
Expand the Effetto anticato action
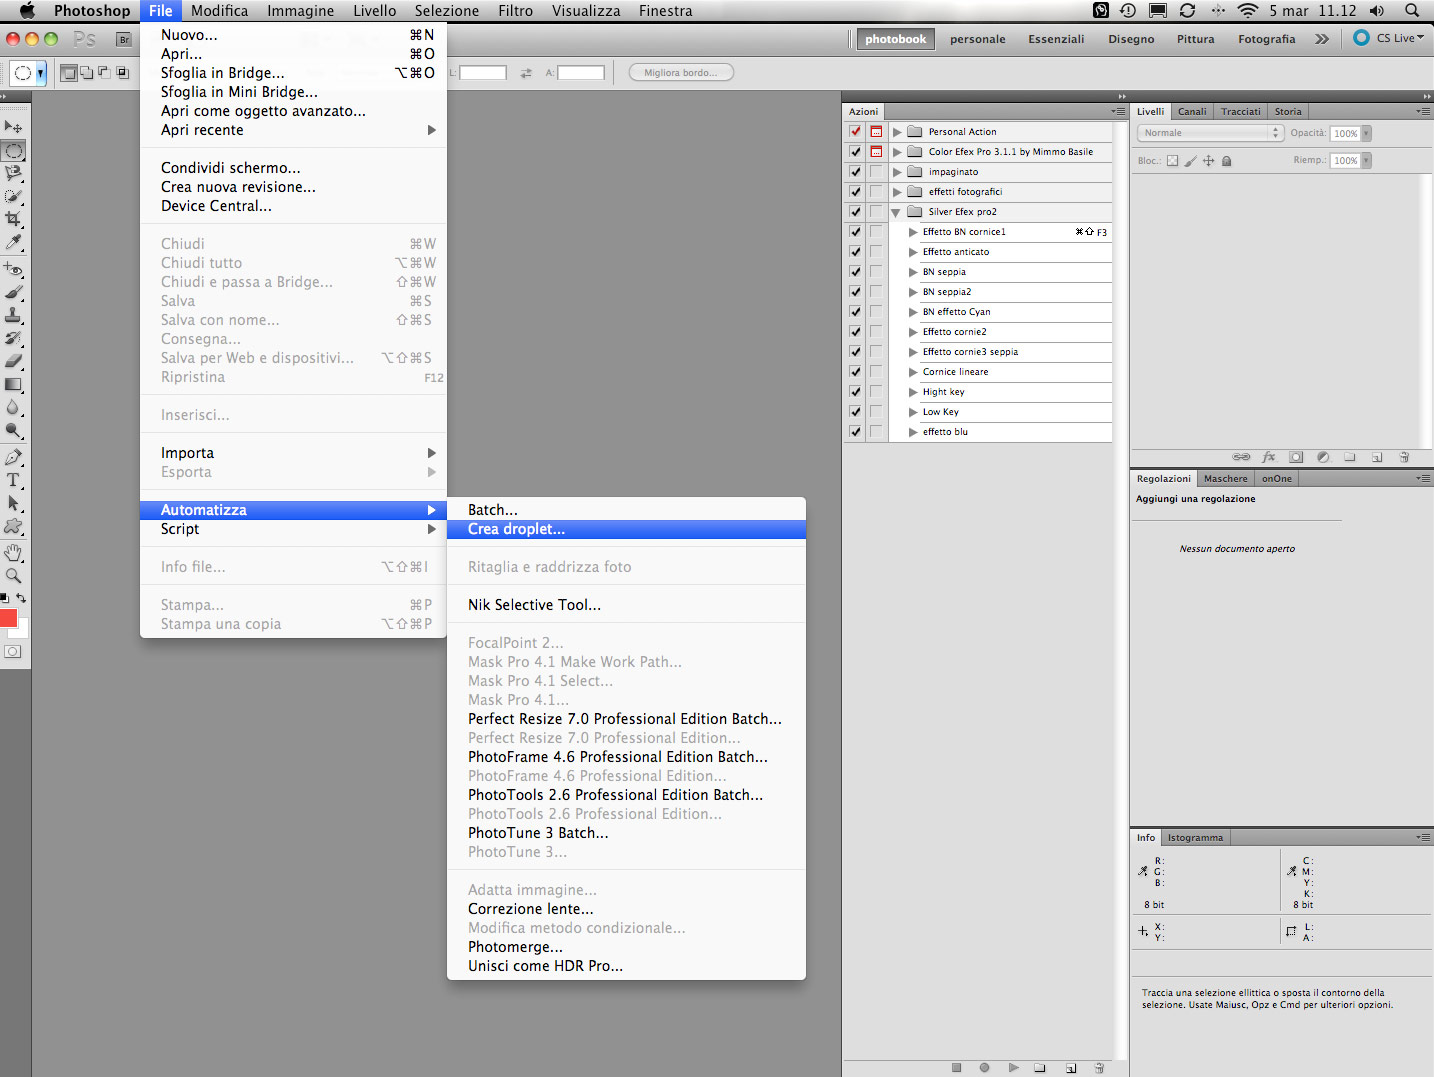pyautogui.click(x=913, y=252)
